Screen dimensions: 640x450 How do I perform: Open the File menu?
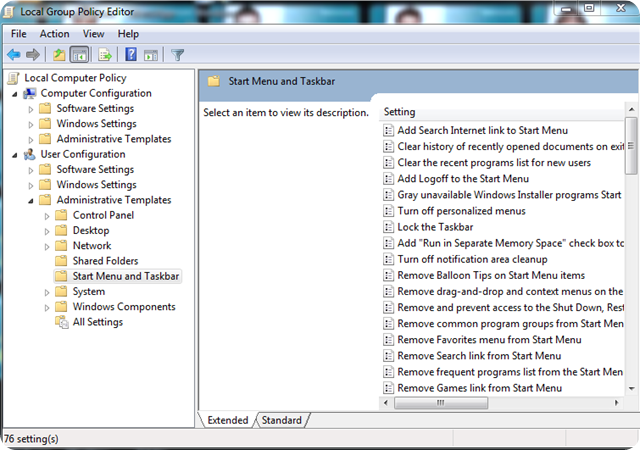(x=19, y=34)
